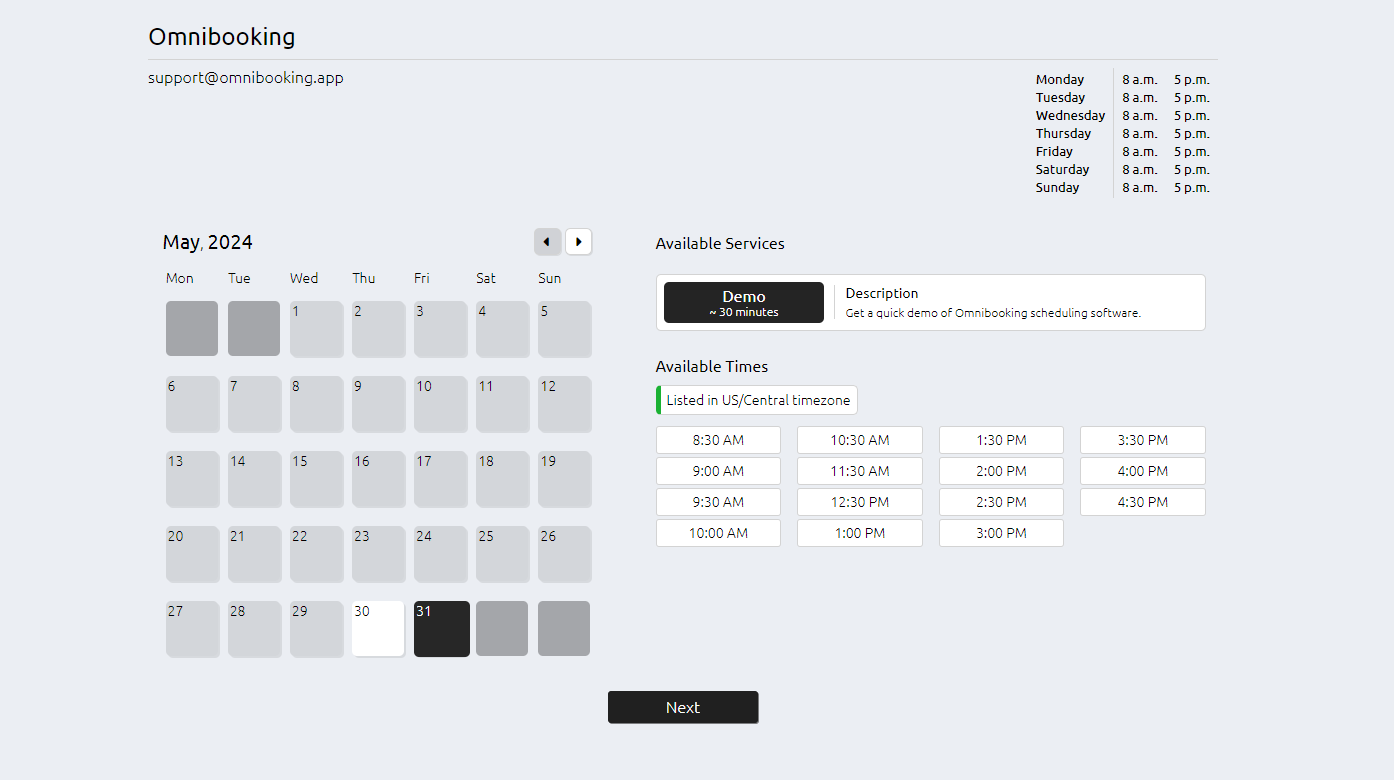This screenshot has height=780, width=1394.
Task: Select date 15 in May
Action: [316, 479]
